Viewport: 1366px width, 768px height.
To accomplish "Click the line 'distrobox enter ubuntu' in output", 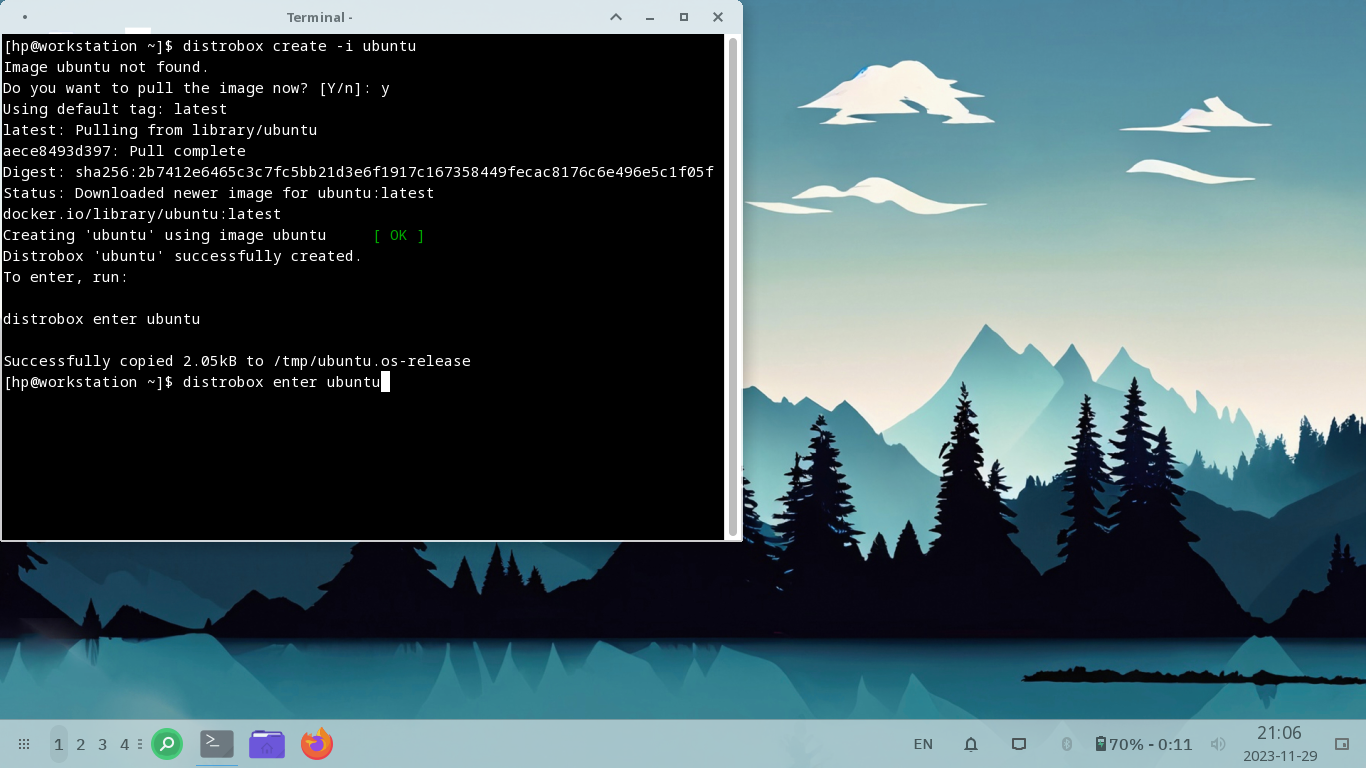I will pyautogui.click(x=102, y=319).
